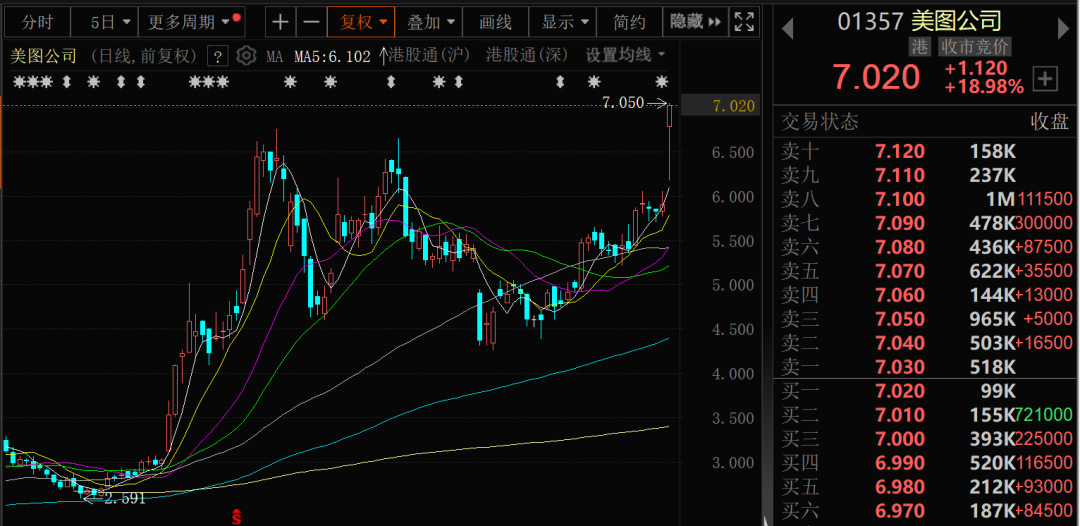Open the 设置均线 dropdown
Screen dimensions: 1080x526
(x=625, y=55)
